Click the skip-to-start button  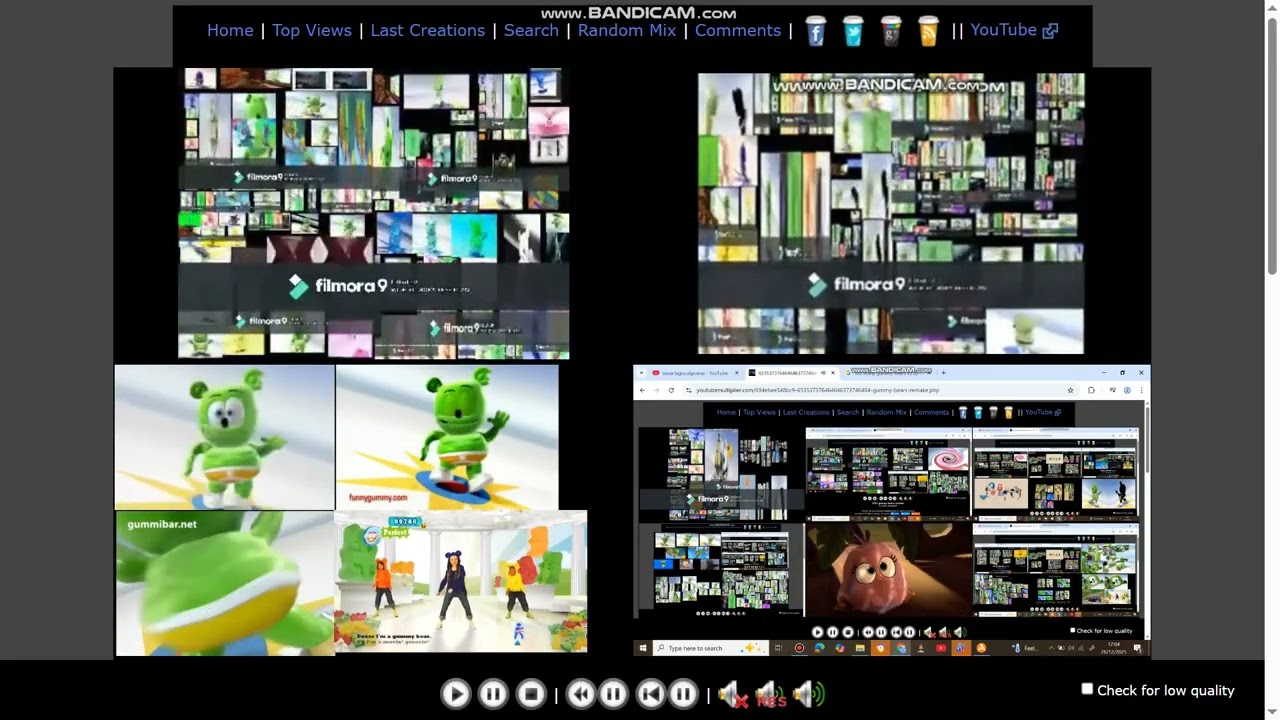click(651, 694)
